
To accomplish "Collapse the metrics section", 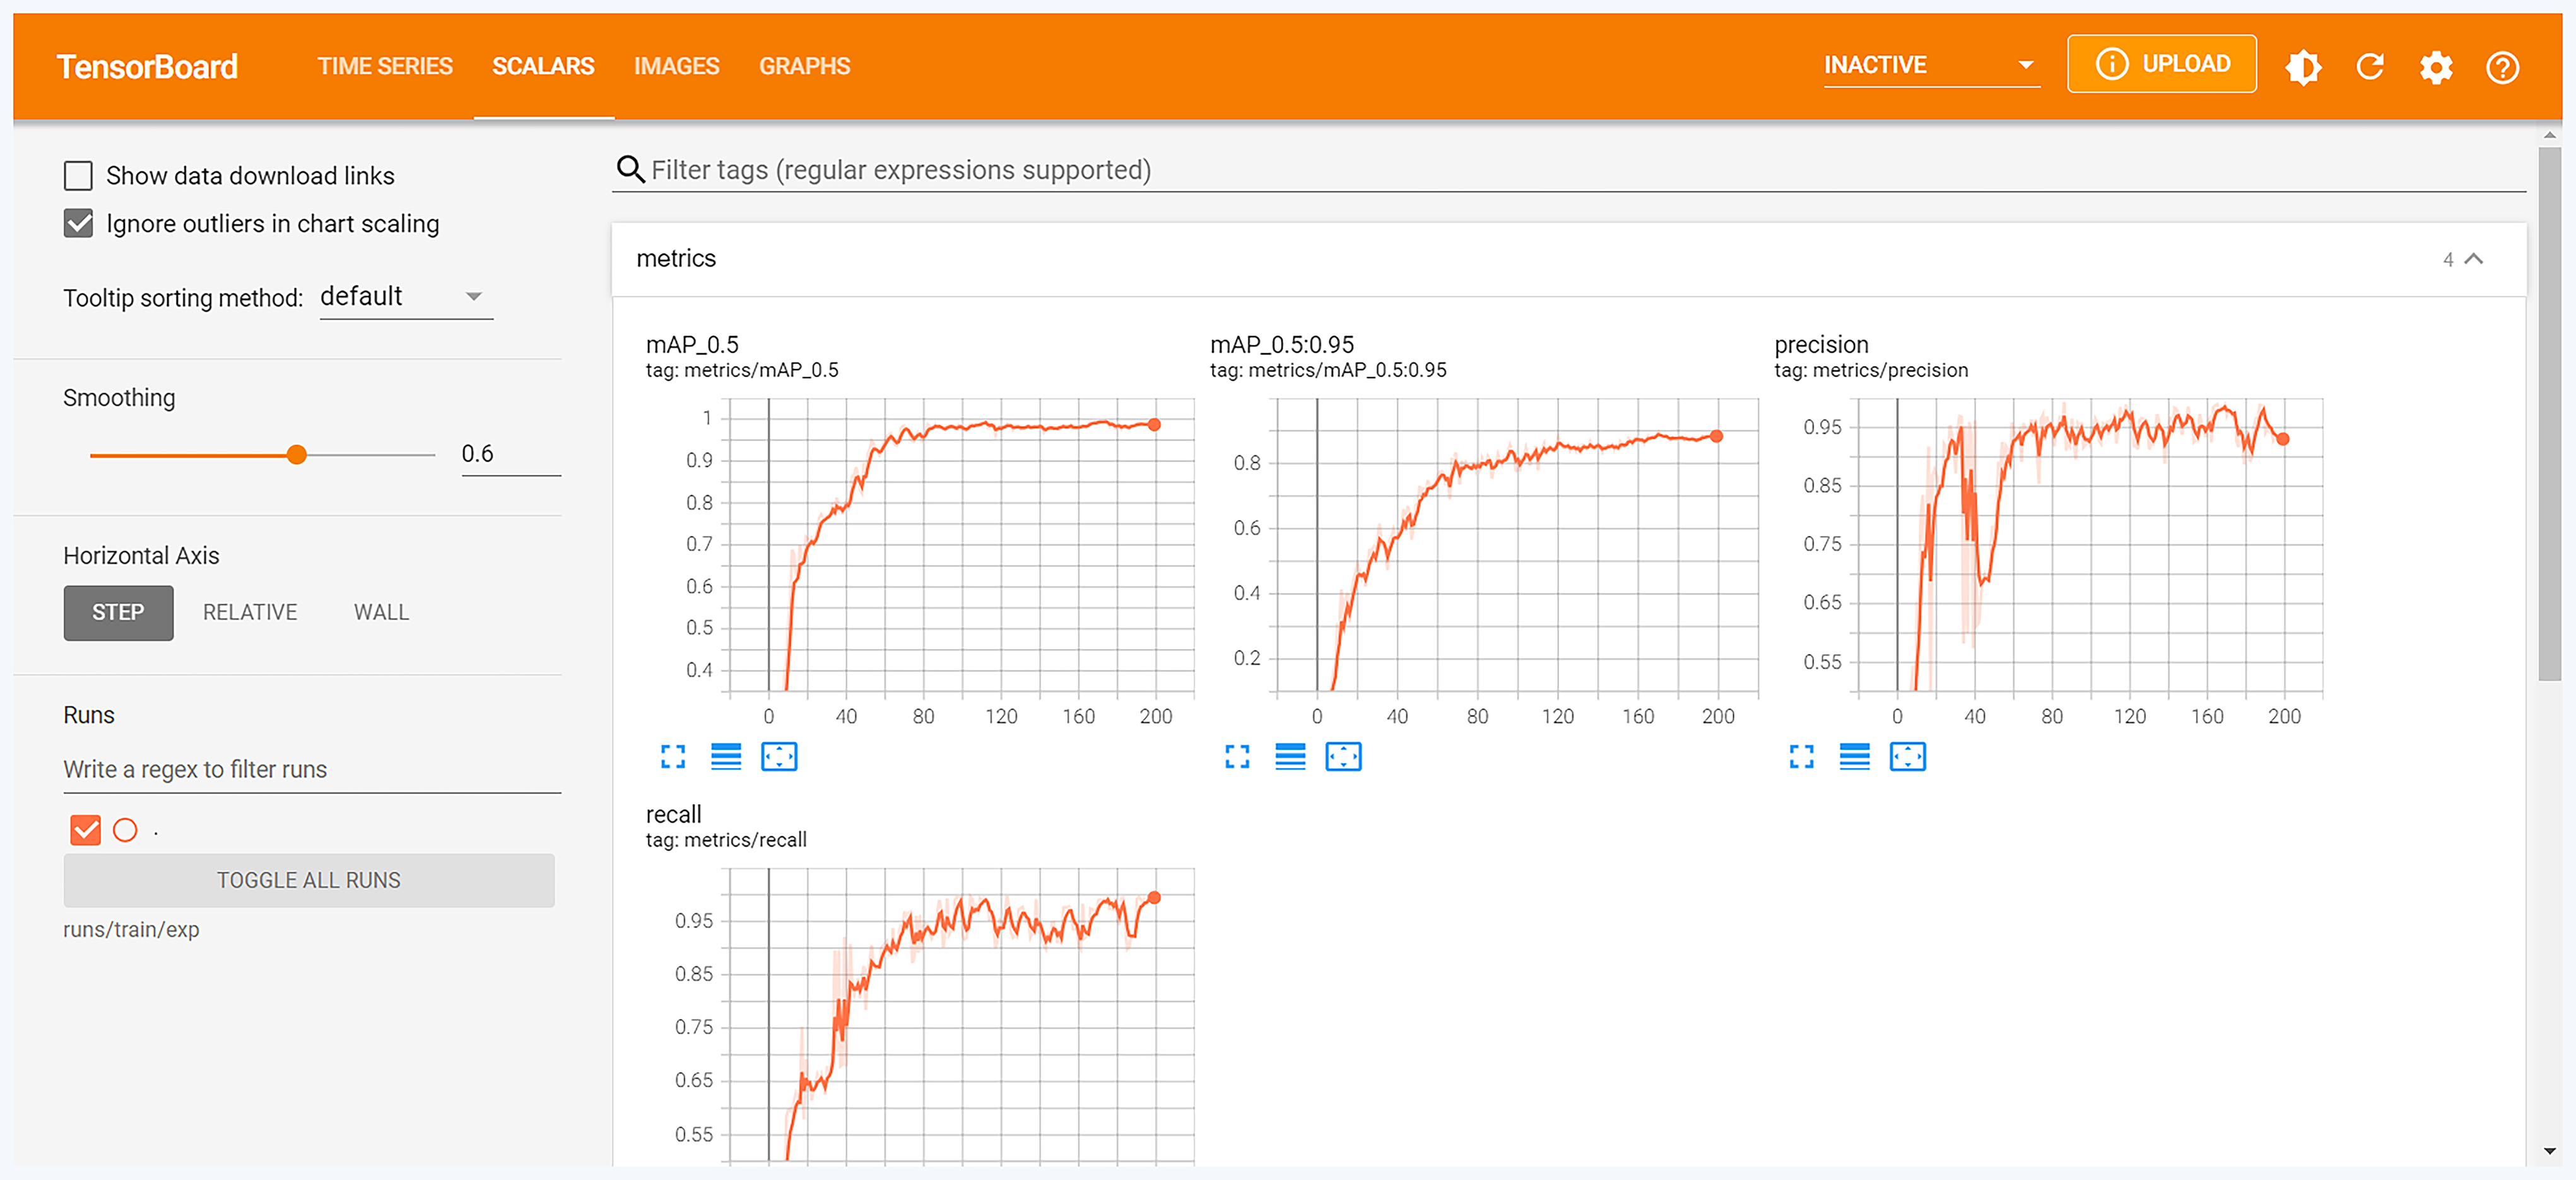I will click(x=2473, y=259).
